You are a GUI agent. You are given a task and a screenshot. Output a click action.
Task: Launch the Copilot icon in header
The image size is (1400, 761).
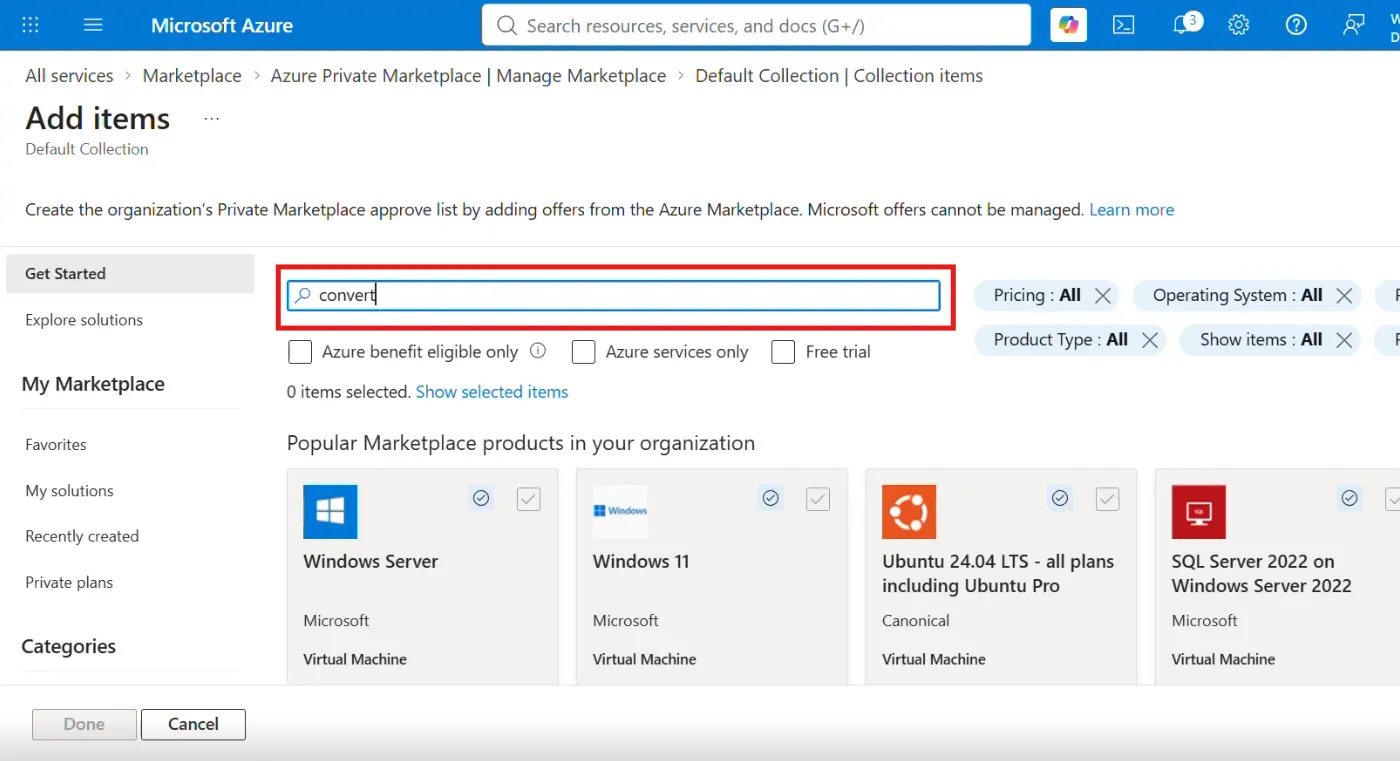pos(1069,25)
